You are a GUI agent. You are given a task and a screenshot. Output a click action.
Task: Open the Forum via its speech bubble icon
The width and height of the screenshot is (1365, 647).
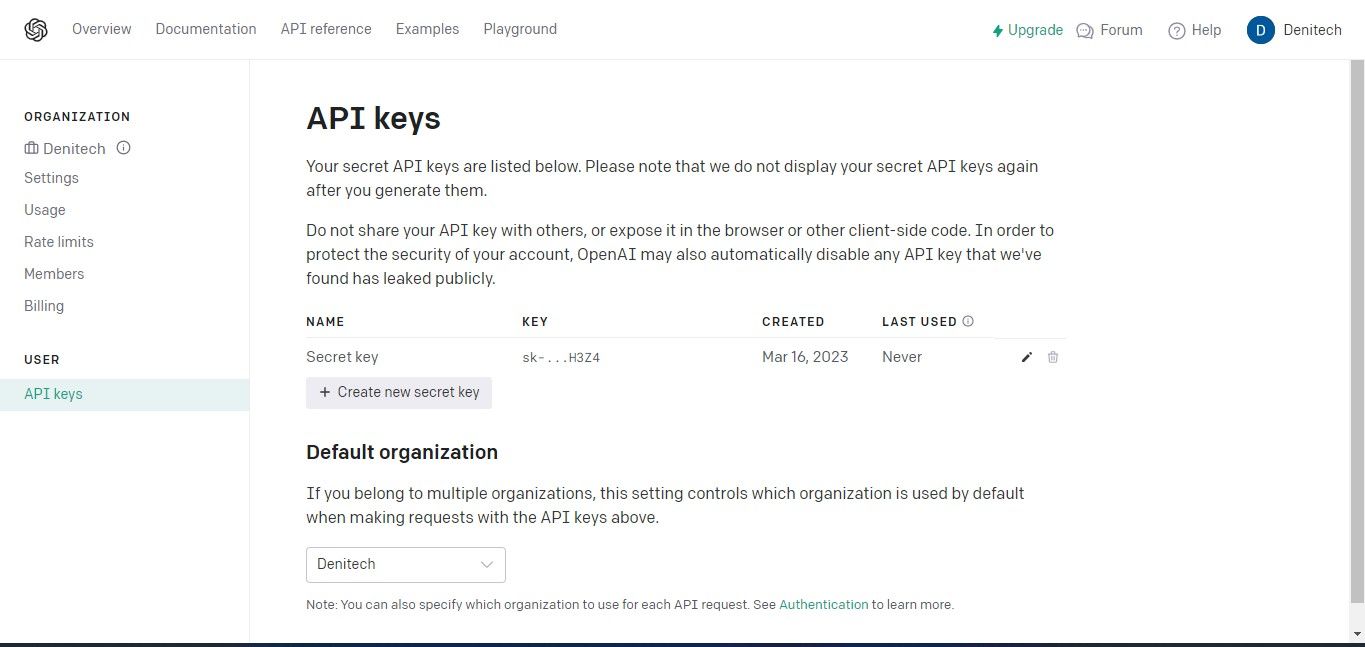pos(1084,30)
